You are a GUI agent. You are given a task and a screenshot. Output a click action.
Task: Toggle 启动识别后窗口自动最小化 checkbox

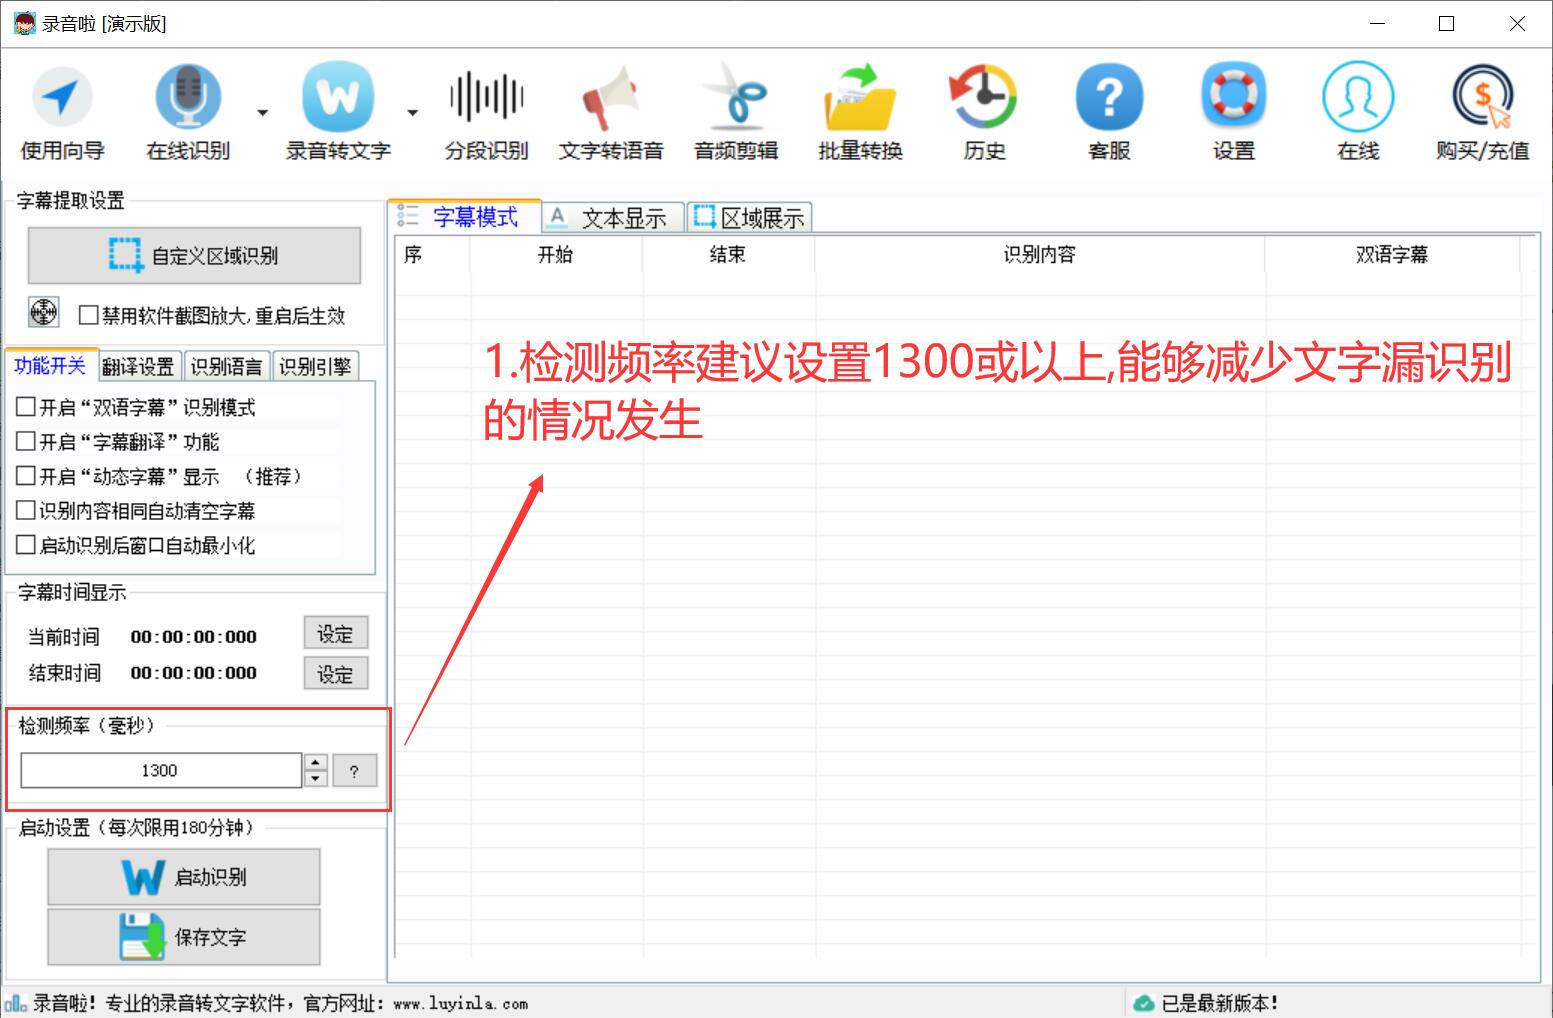[26, 545]
